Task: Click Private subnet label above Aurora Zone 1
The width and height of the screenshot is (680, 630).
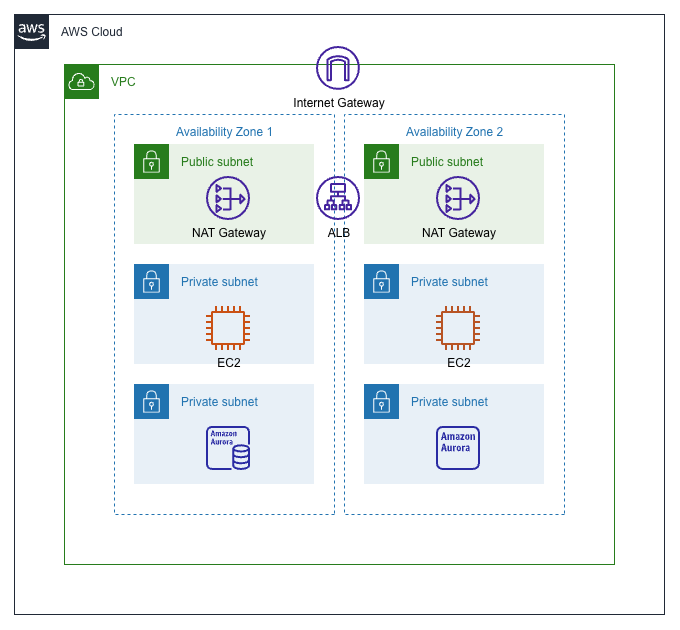Action: tap(219, 402)
